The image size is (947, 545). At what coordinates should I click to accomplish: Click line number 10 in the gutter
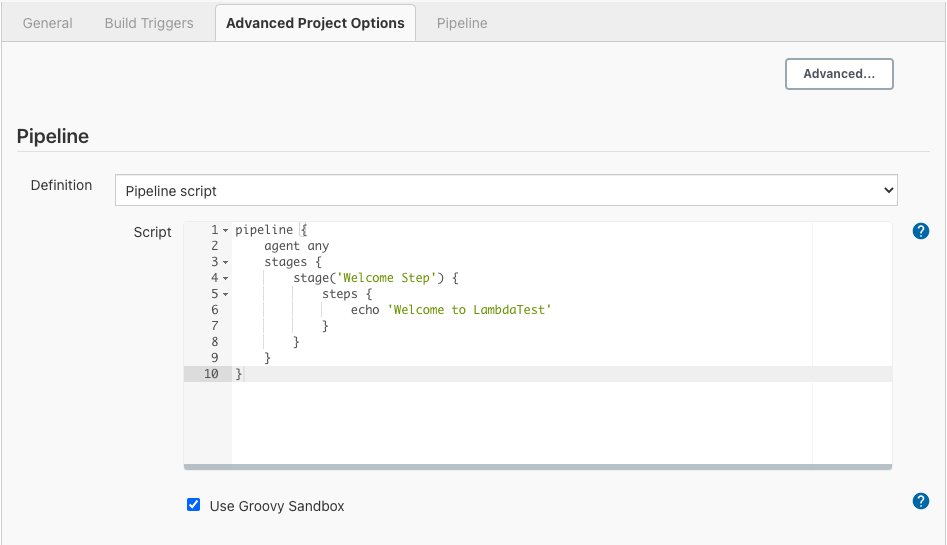tap(210, 374)
